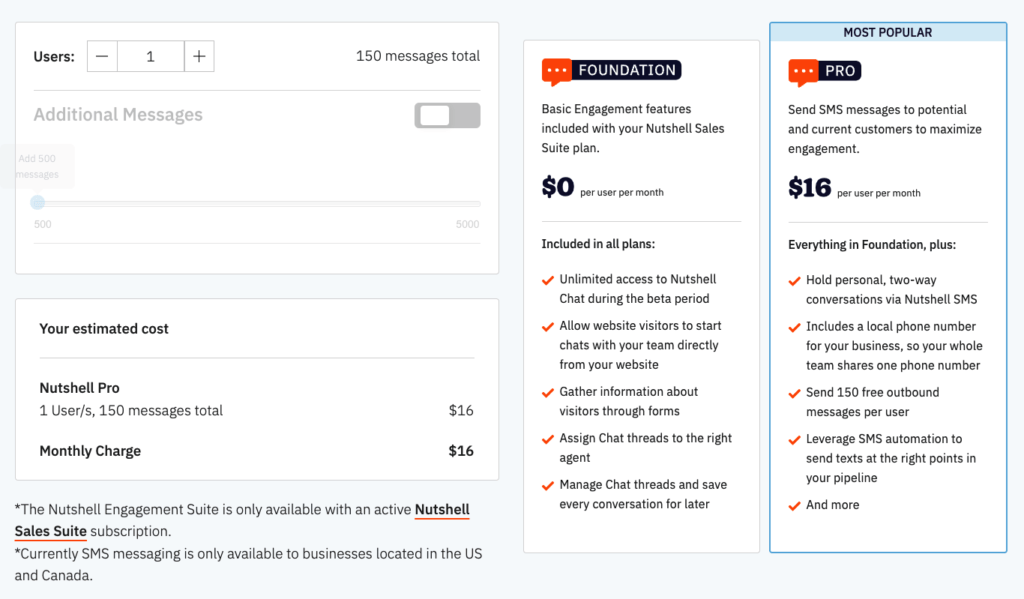Click checkmark beside Assign Chat threads
The image size is (1024, 599).
click(548, 439)
